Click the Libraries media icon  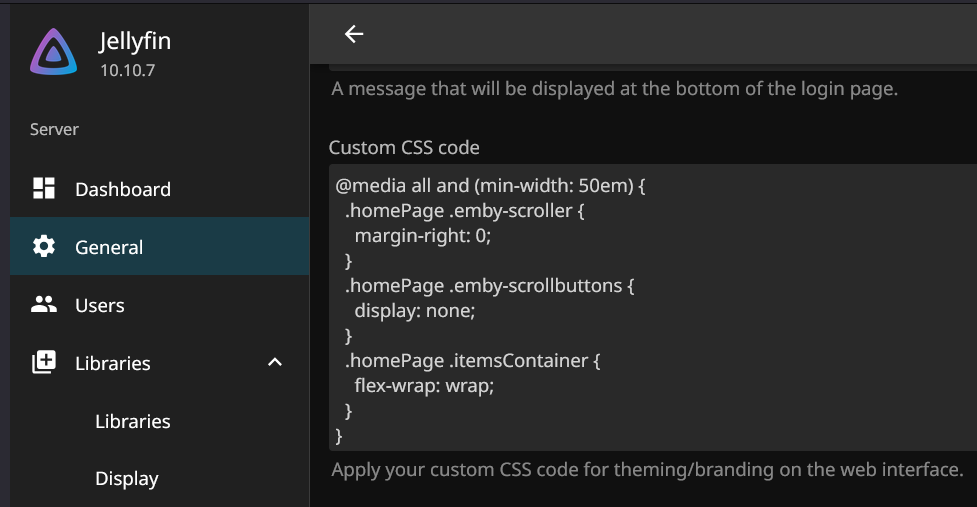[x=44, y=363]
